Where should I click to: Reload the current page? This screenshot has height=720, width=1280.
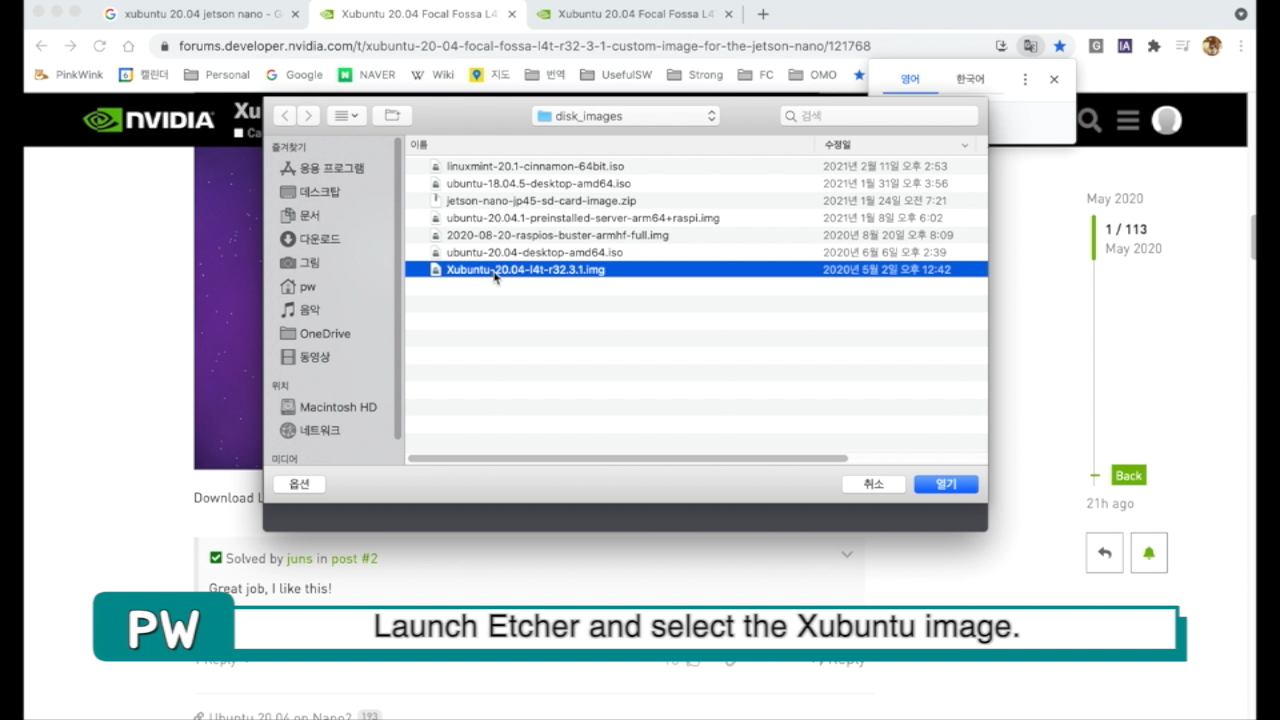pos(99,46)
